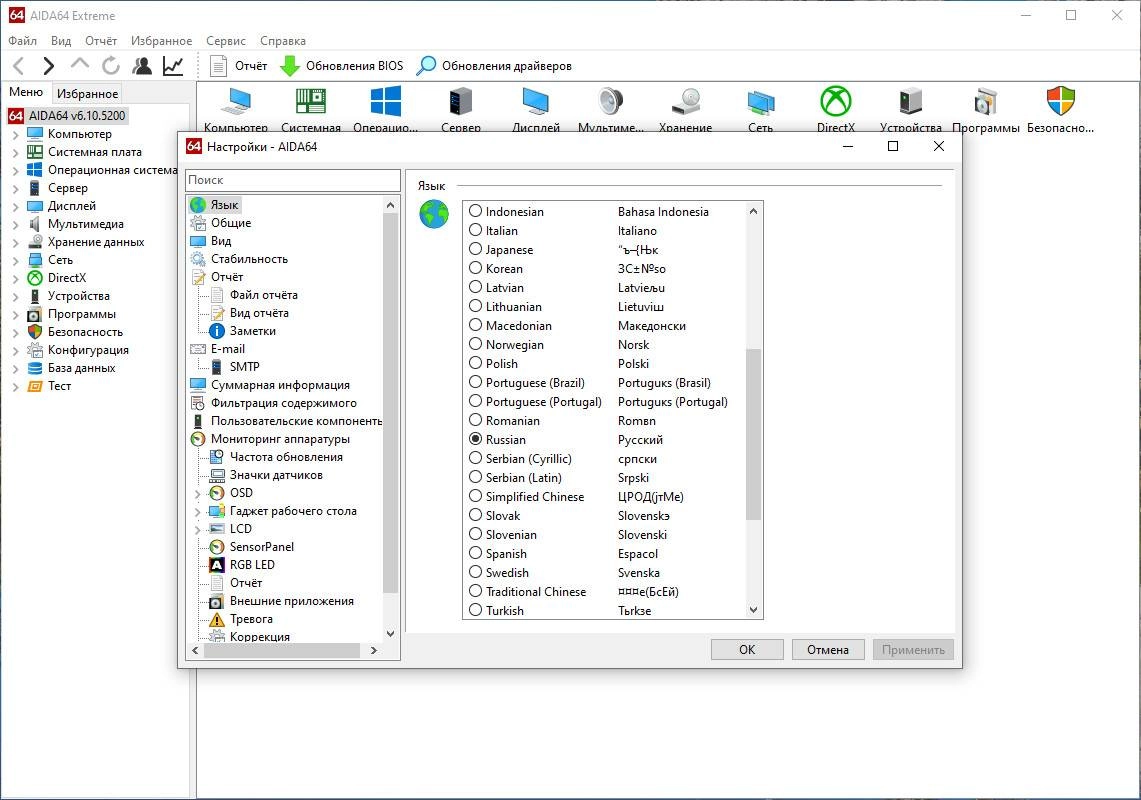Select Russian language radio button
Image resolution: width=1141 pixels, height=800 pixels.
coord(475,439)
